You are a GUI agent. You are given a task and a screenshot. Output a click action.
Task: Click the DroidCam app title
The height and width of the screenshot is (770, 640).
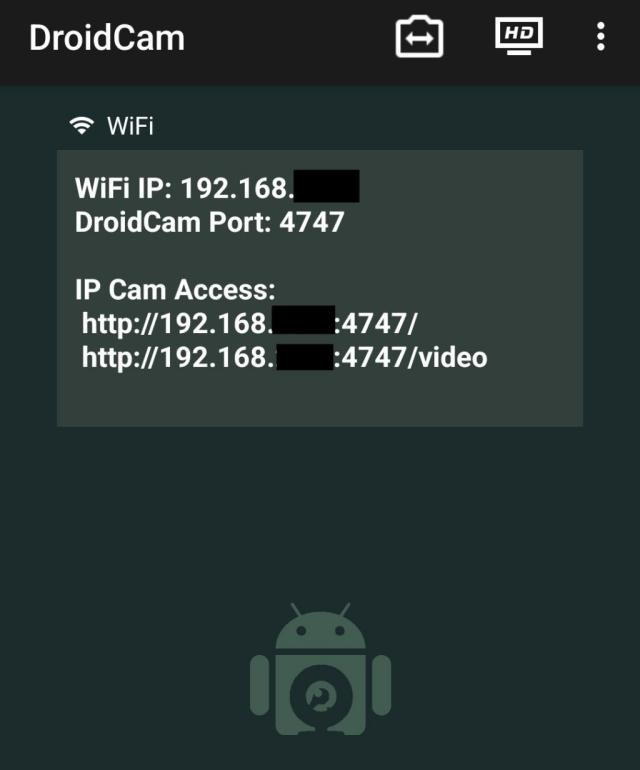point(107,38)
